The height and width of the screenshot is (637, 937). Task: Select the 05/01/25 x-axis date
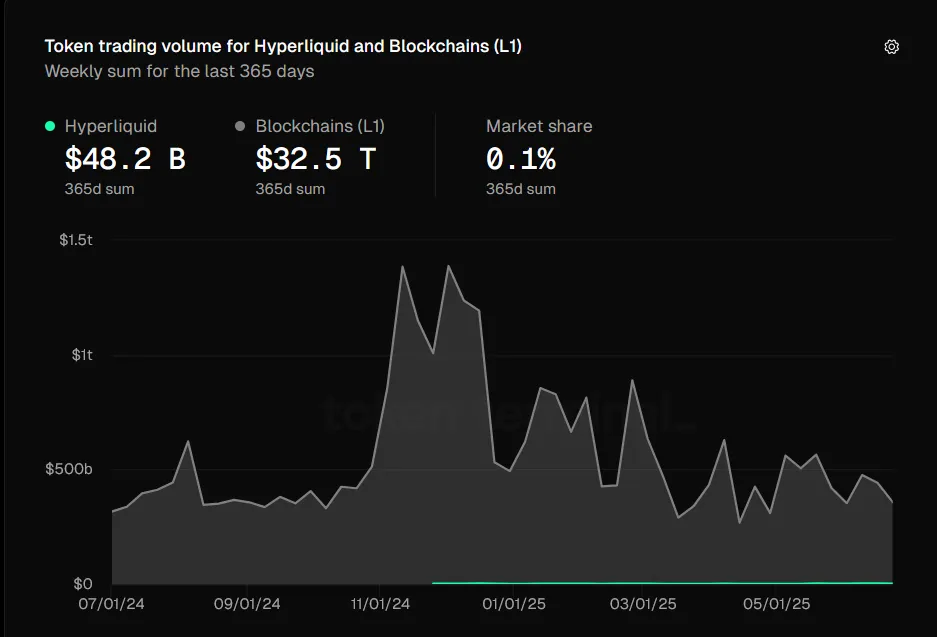point(778,604)
